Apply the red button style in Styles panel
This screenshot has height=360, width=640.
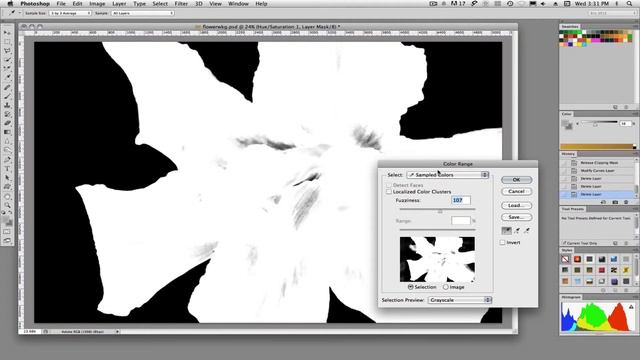pos(577,259)
